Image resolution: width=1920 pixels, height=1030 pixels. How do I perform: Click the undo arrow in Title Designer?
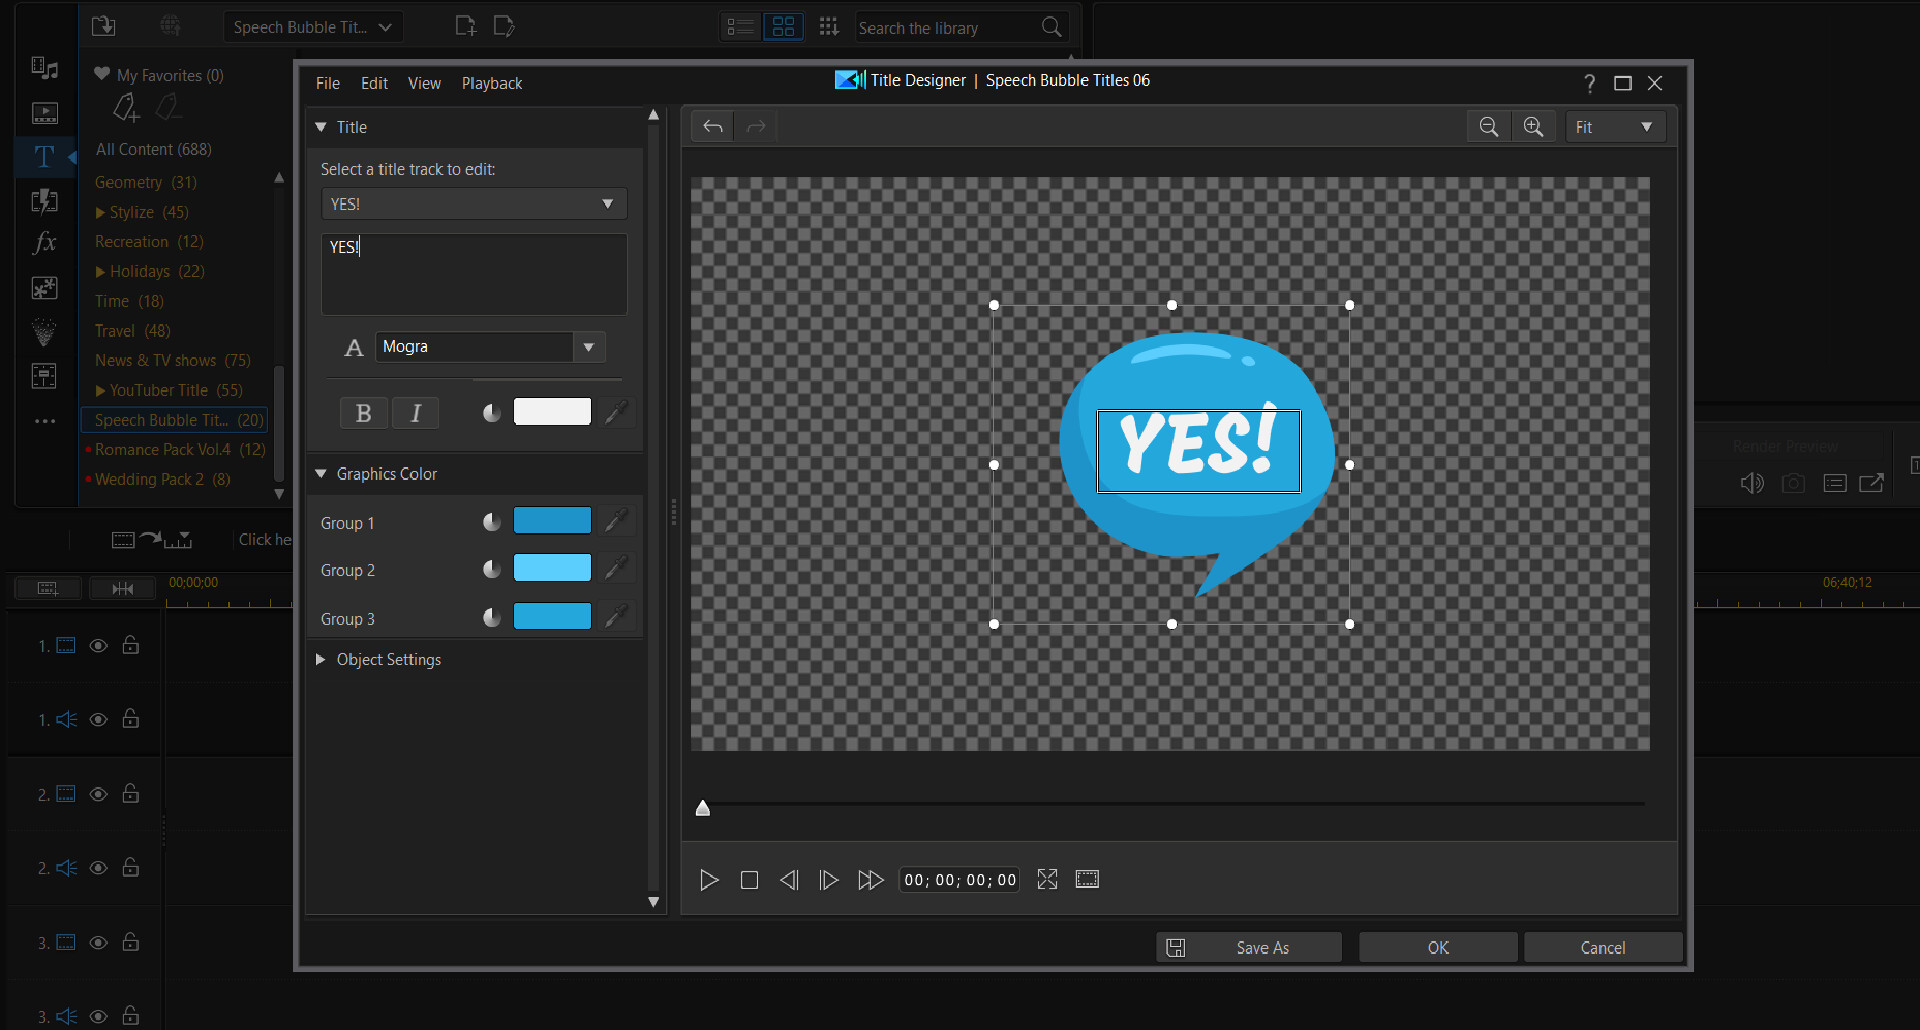pyautogui.click(x=712, y=126)
